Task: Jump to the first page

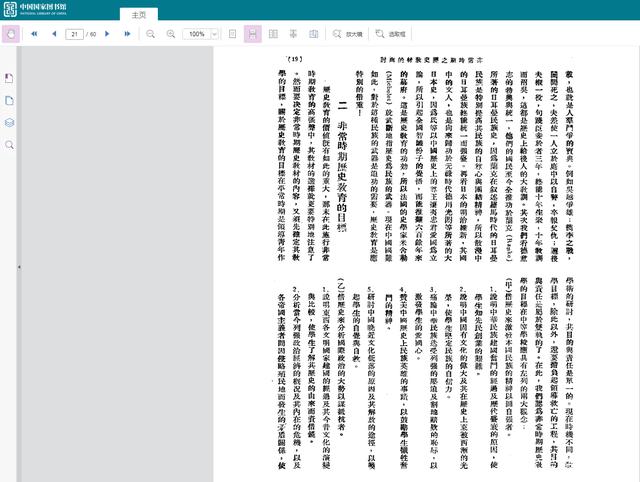Action: coord(34,34)
